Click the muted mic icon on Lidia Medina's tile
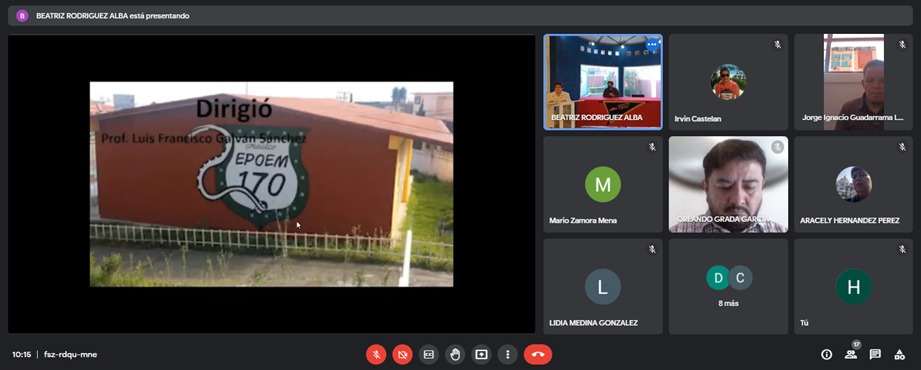This screenshot has height=370, width=921. [x=652, y=249]
